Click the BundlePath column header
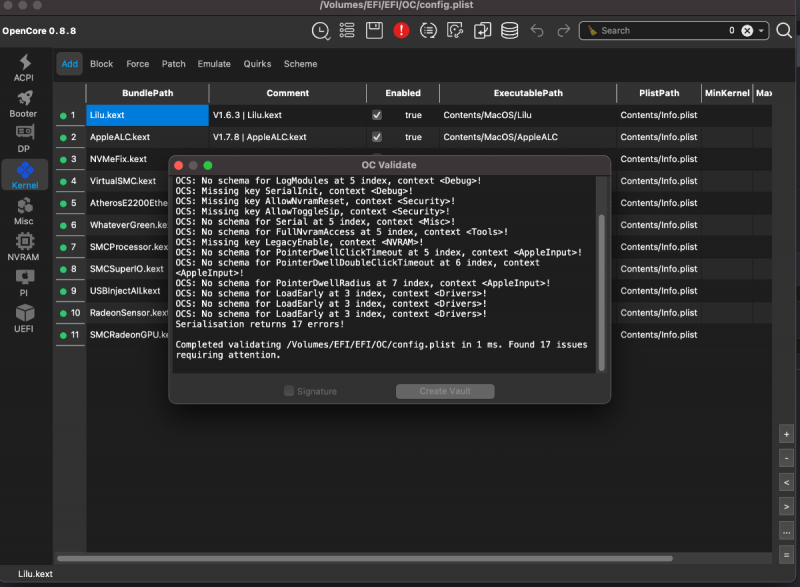 [147, 93]
